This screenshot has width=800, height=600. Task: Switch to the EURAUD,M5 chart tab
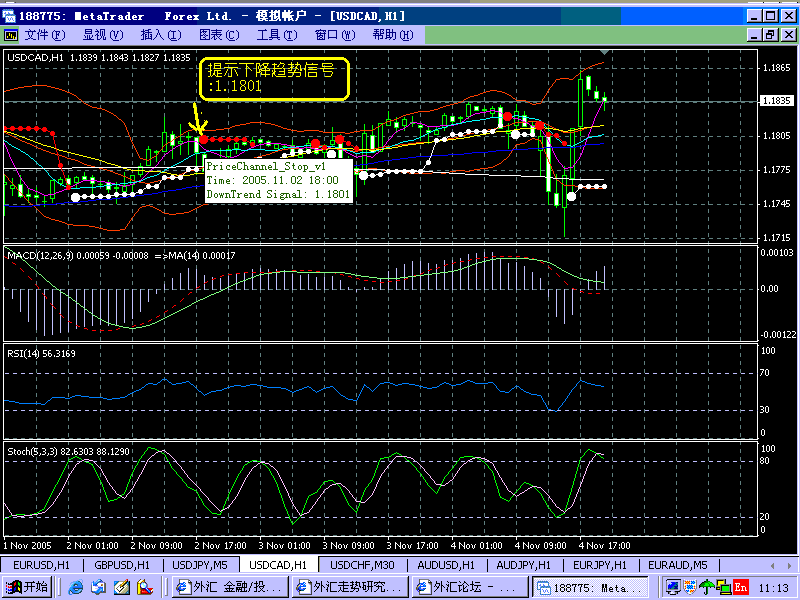pos(678,565)
